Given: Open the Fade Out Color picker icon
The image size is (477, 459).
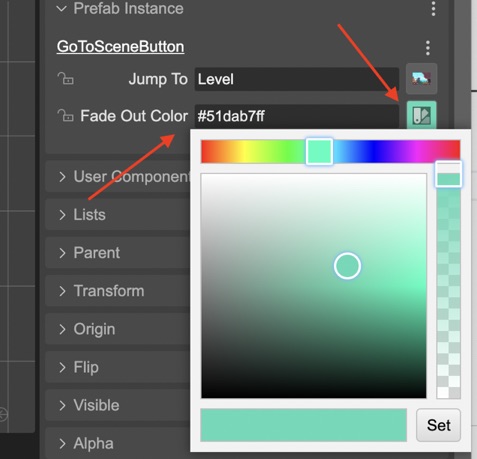Looking at the screenshot, I should point(421,115).
